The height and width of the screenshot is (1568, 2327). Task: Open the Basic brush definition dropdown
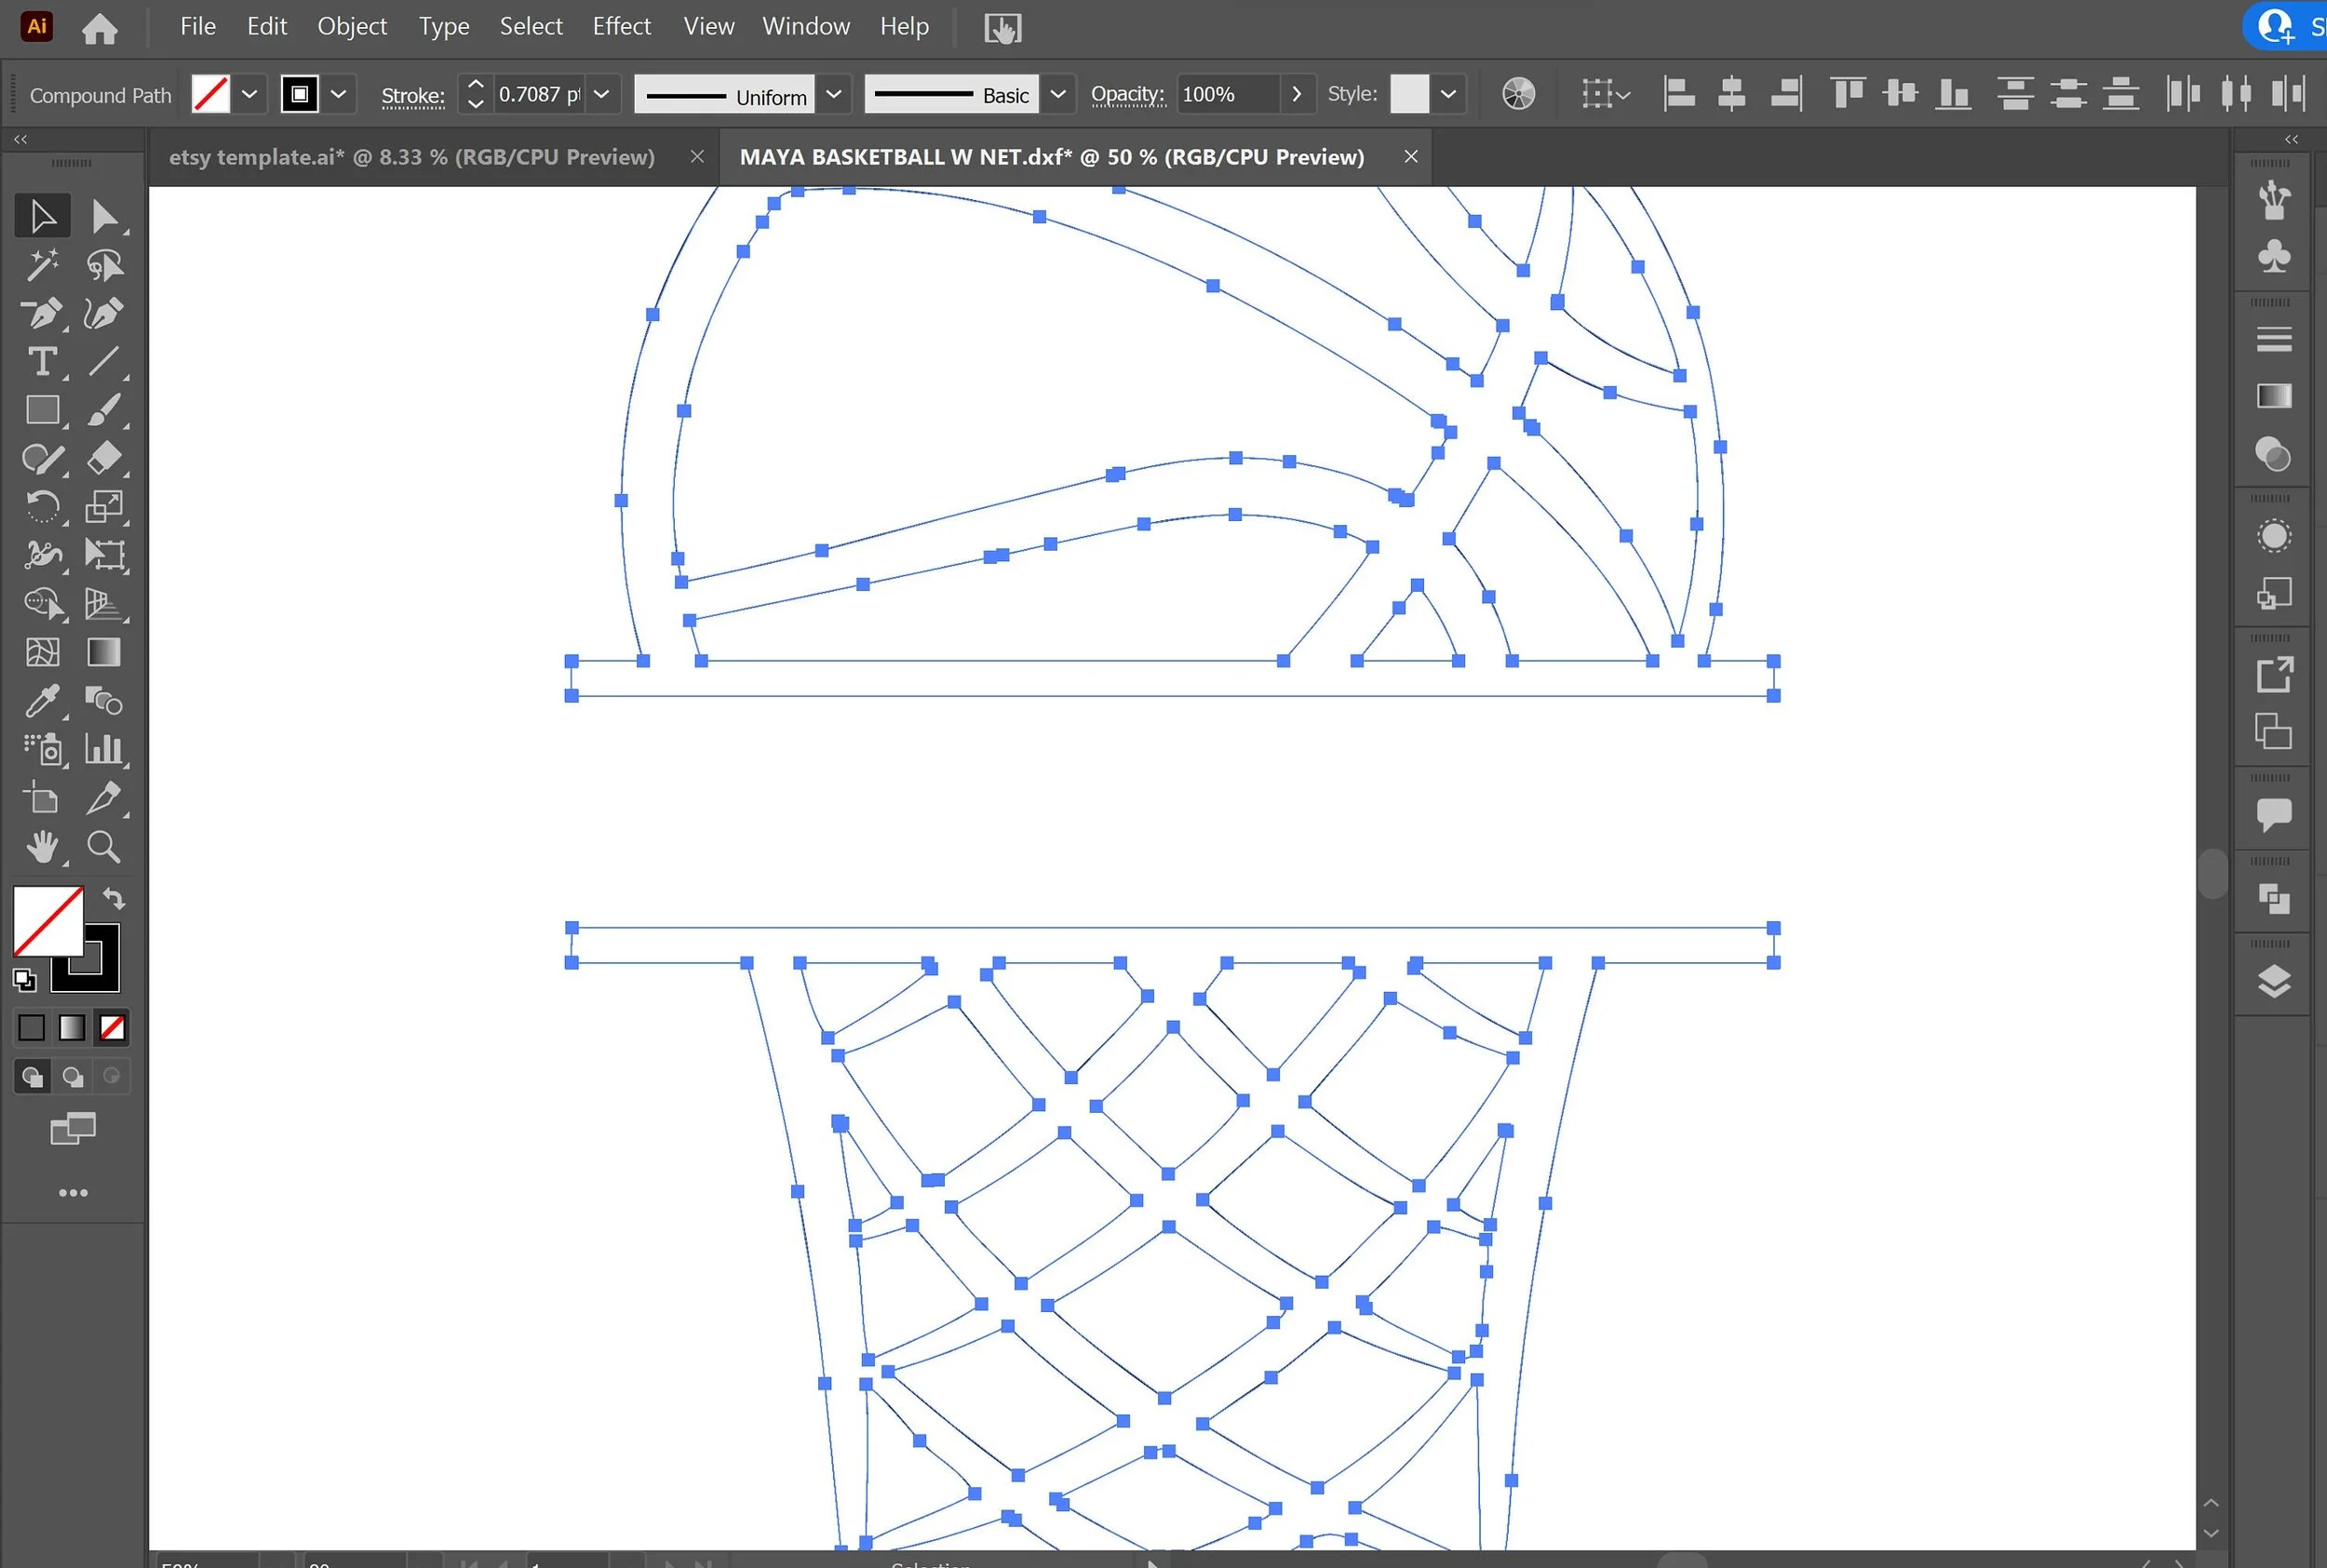[1057, 94]
